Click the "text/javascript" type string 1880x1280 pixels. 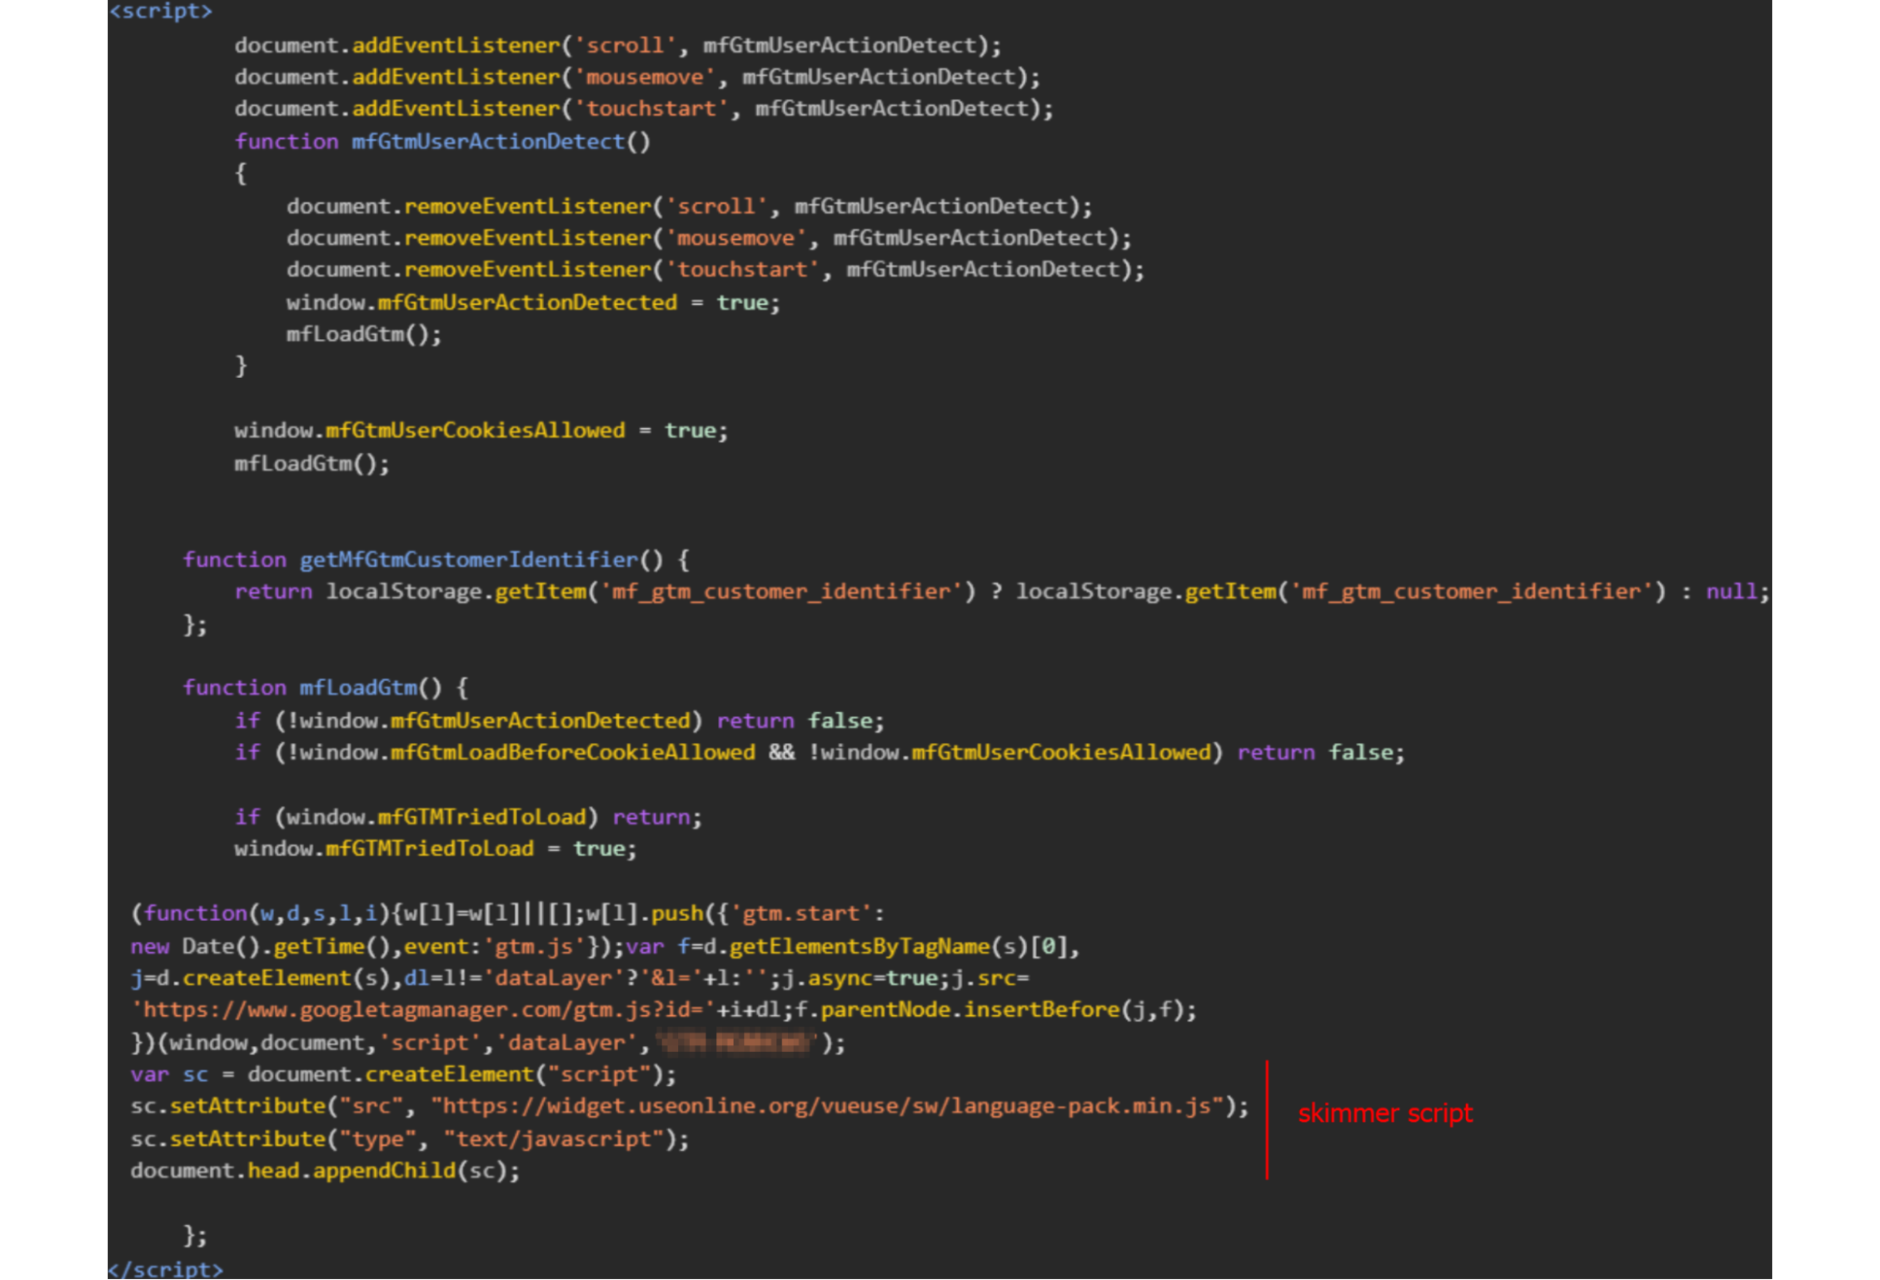tap(553, 1139)
